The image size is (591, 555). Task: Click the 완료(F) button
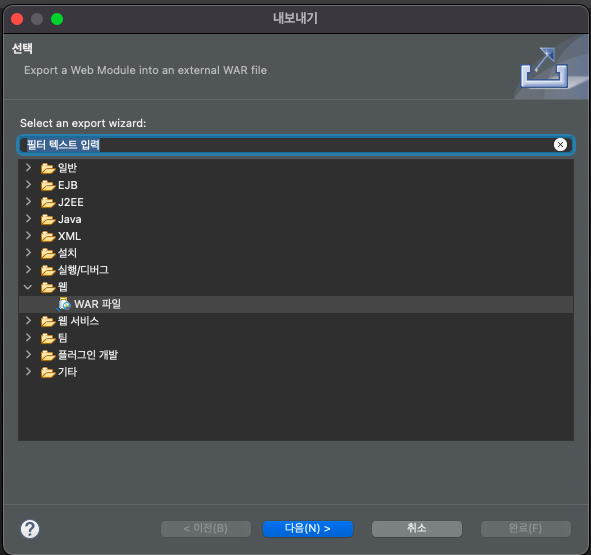click(x=525, y=529)
